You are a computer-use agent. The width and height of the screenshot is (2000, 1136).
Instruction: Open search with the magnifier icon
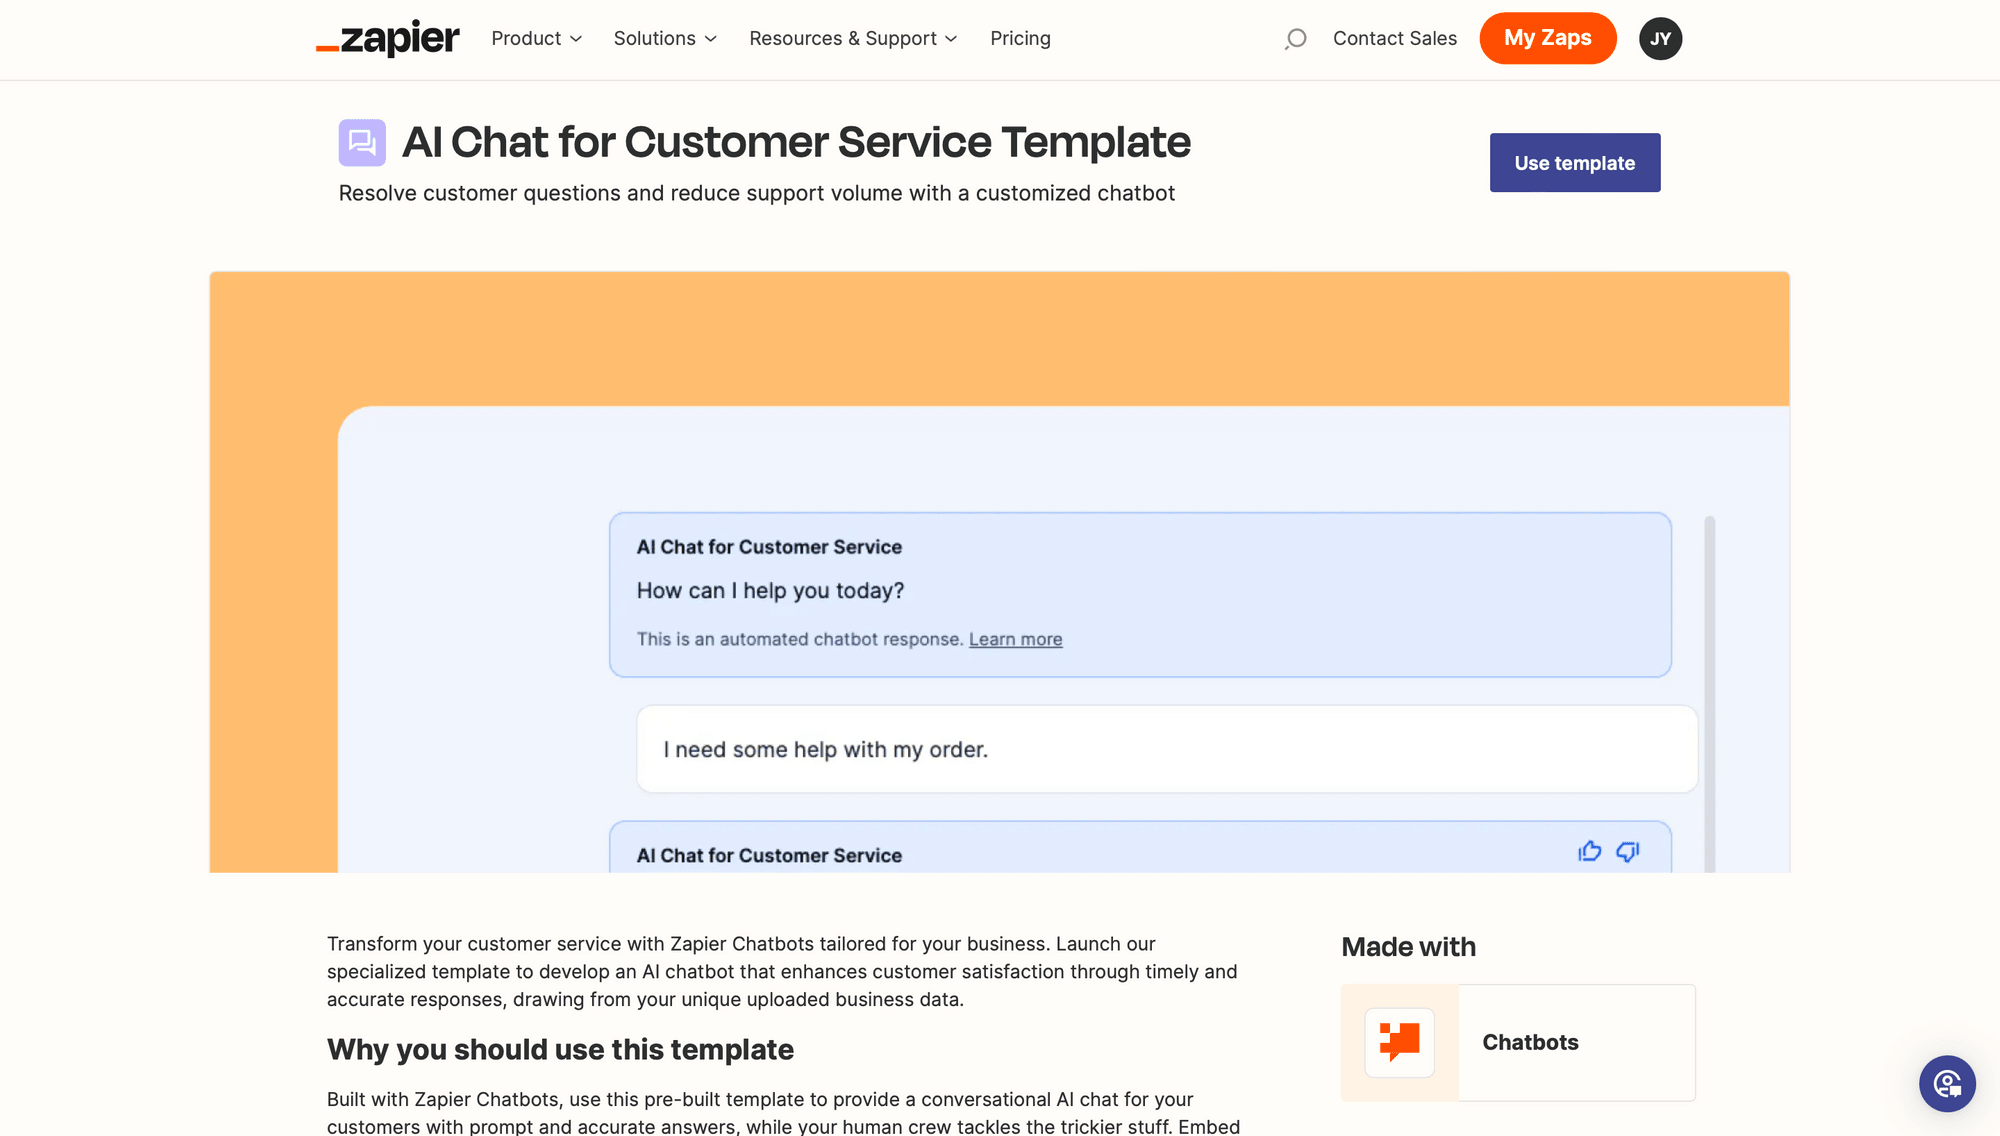click(x=1295, y=38)
